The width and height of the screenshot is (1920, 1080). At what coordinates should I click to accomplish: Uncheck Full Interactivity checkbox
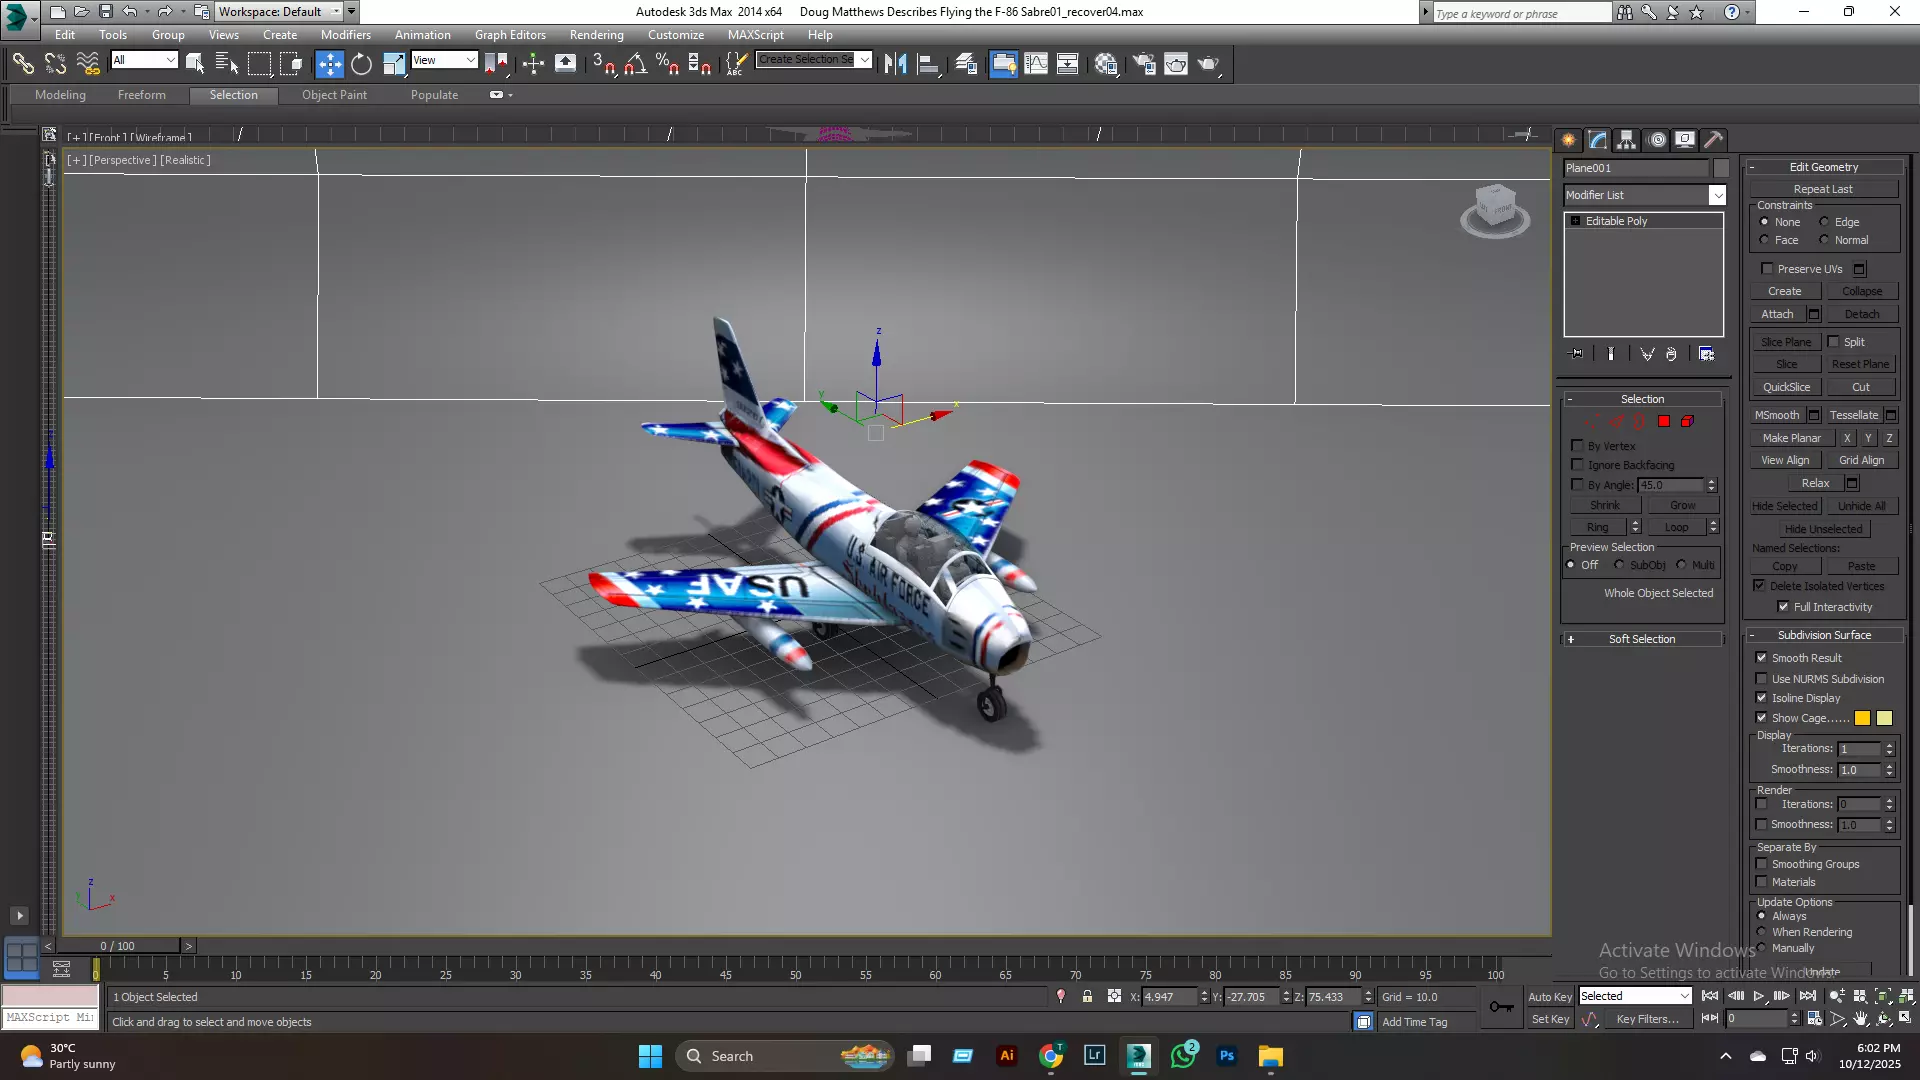(1783, 607)
